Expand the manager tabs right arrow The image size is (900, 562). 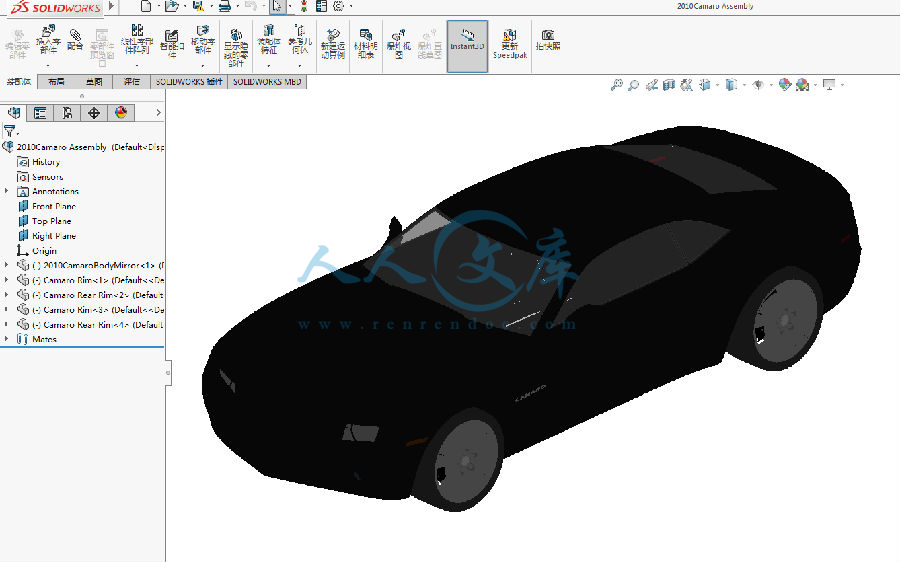[158, 113]
